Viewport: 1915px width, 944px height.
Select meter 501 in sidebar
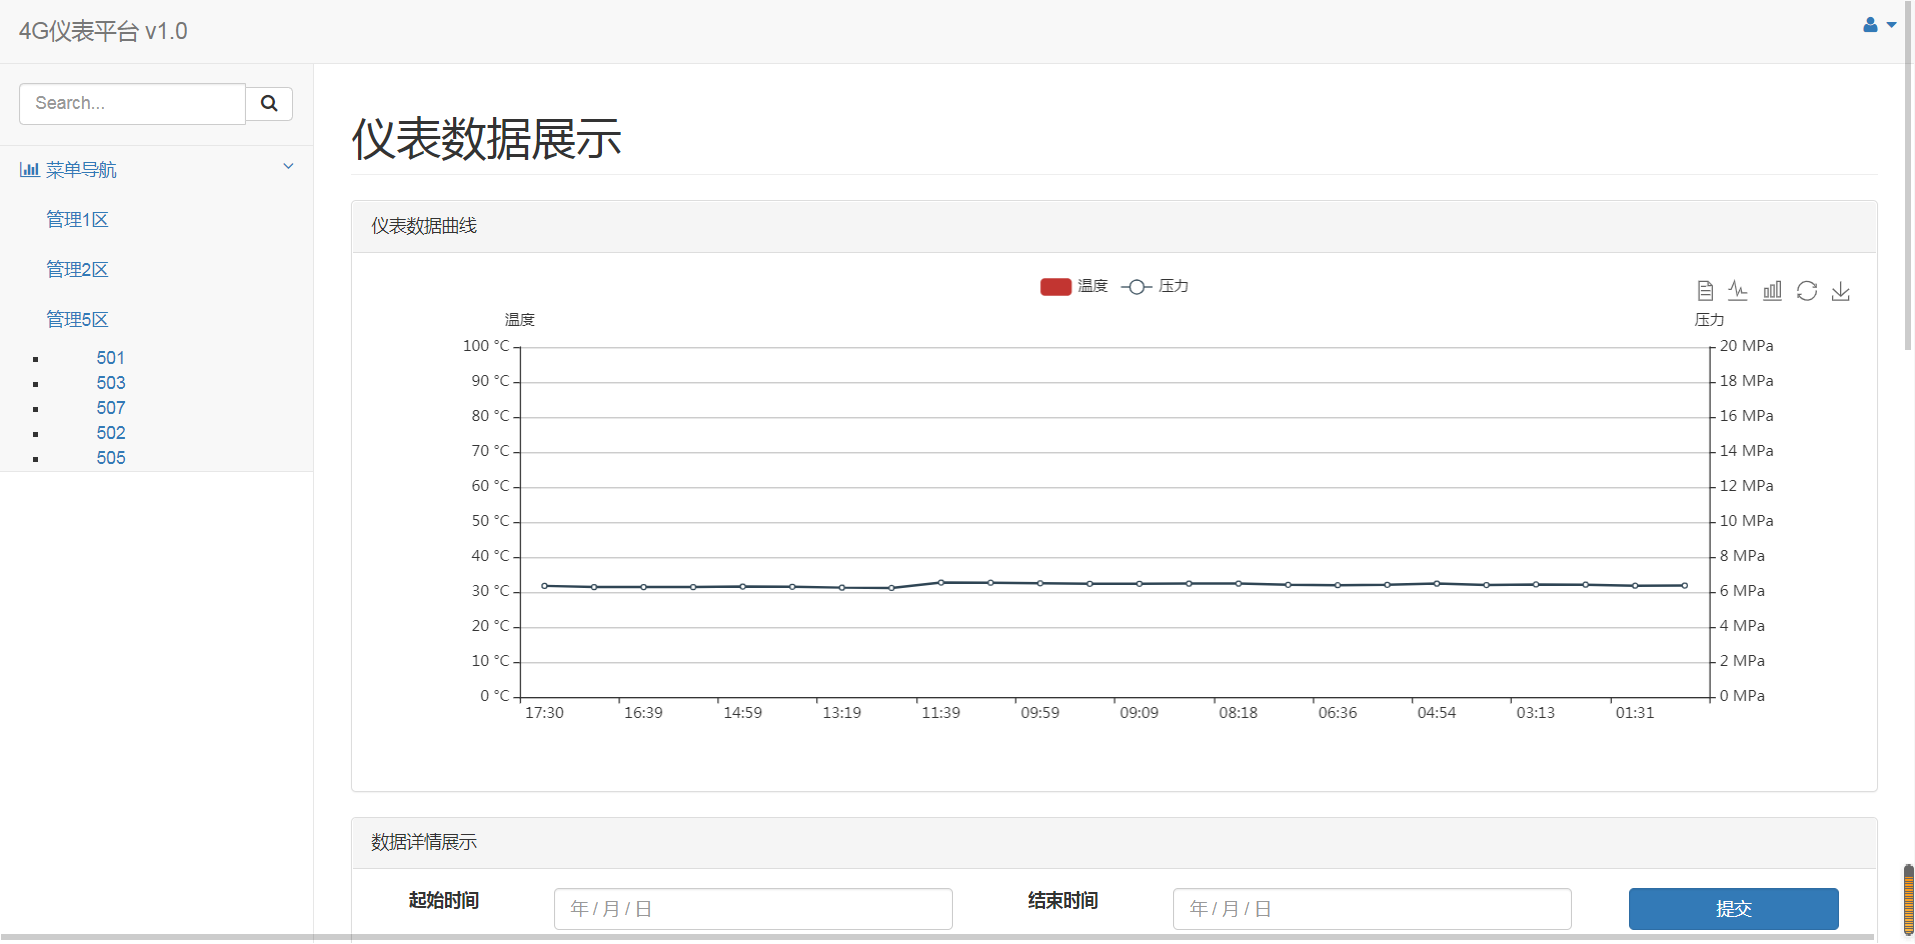tap(111, 358)
